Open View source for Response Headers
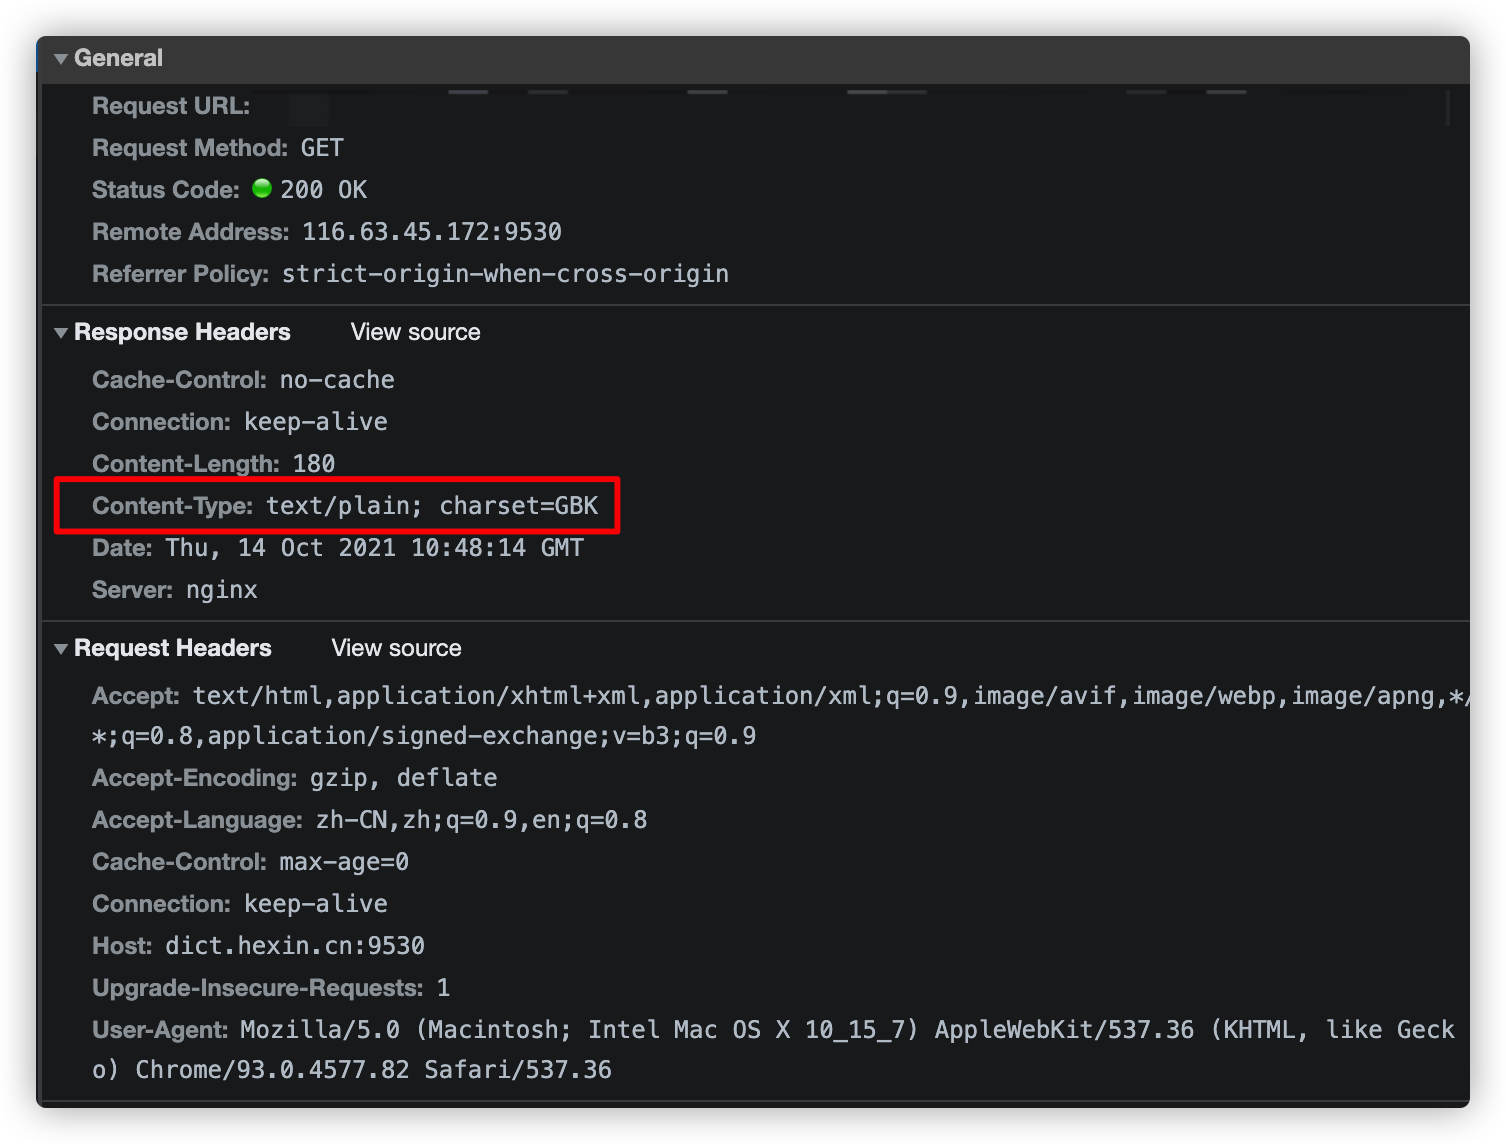The height and width of the screenshot is (1144, 1506). (415, 332)
